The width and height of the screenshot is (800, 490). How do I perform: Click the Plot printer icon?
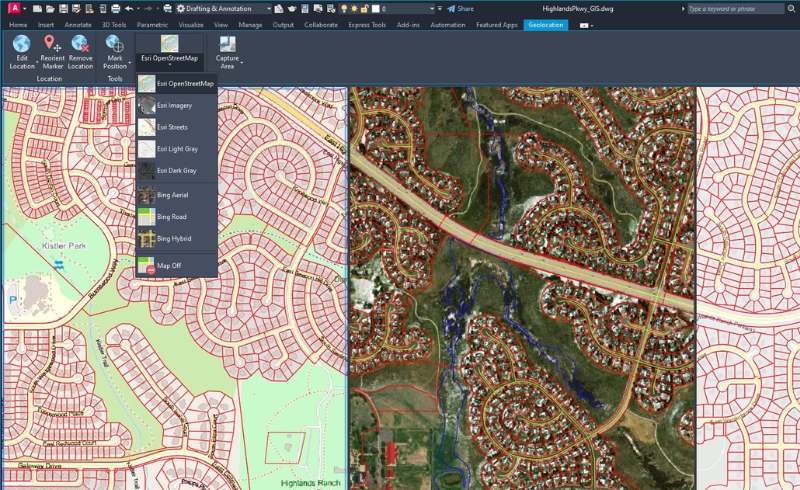[x=116, y=9]
